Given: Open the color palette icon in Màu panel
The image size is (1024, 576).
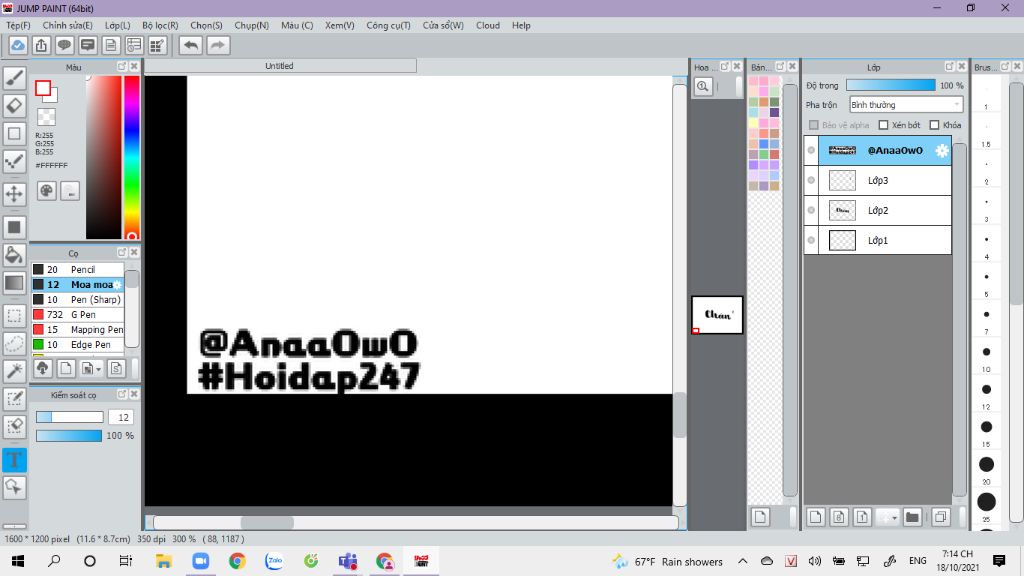Looking at the screenshot, I should coord(46,191).
